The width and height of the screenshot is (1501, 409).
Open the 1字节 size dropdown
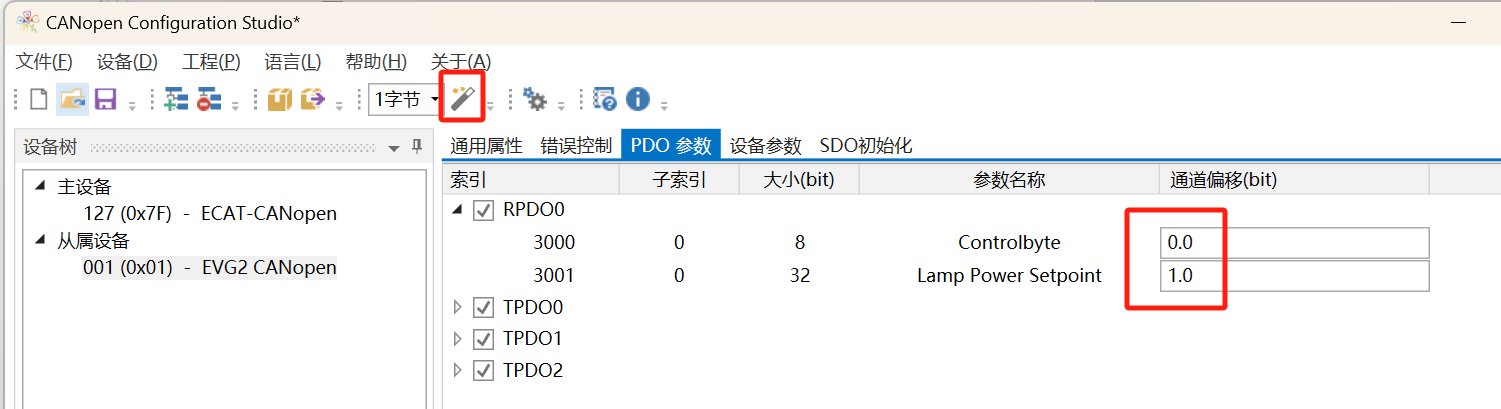point(435,99)
